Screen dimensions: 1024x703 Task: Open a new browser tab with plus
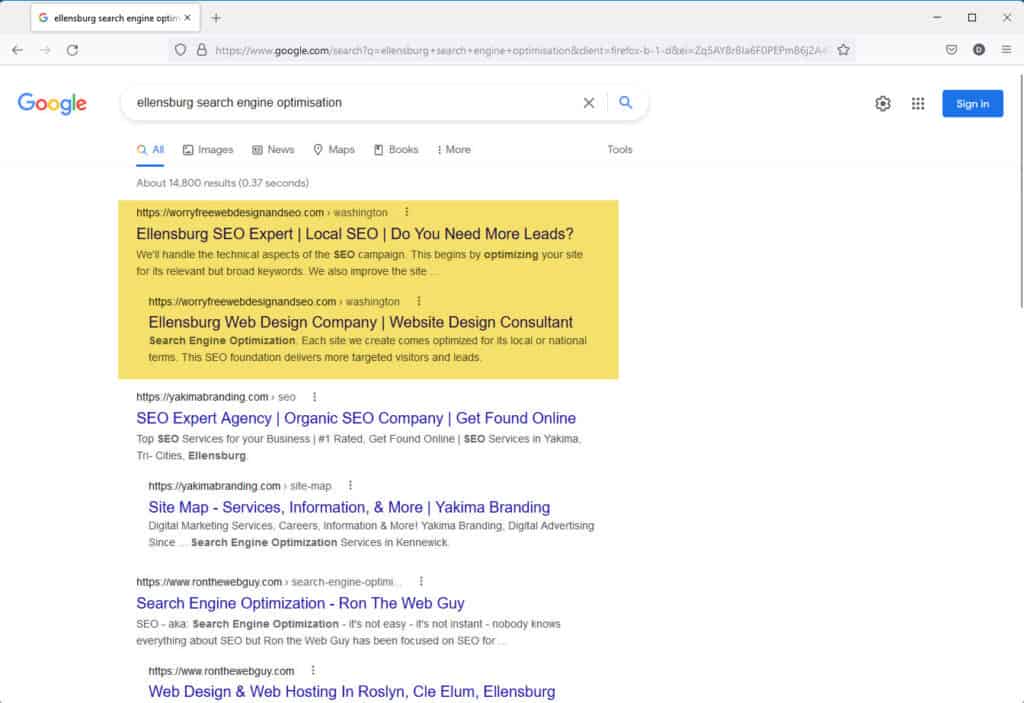click(x=216, y=18)
